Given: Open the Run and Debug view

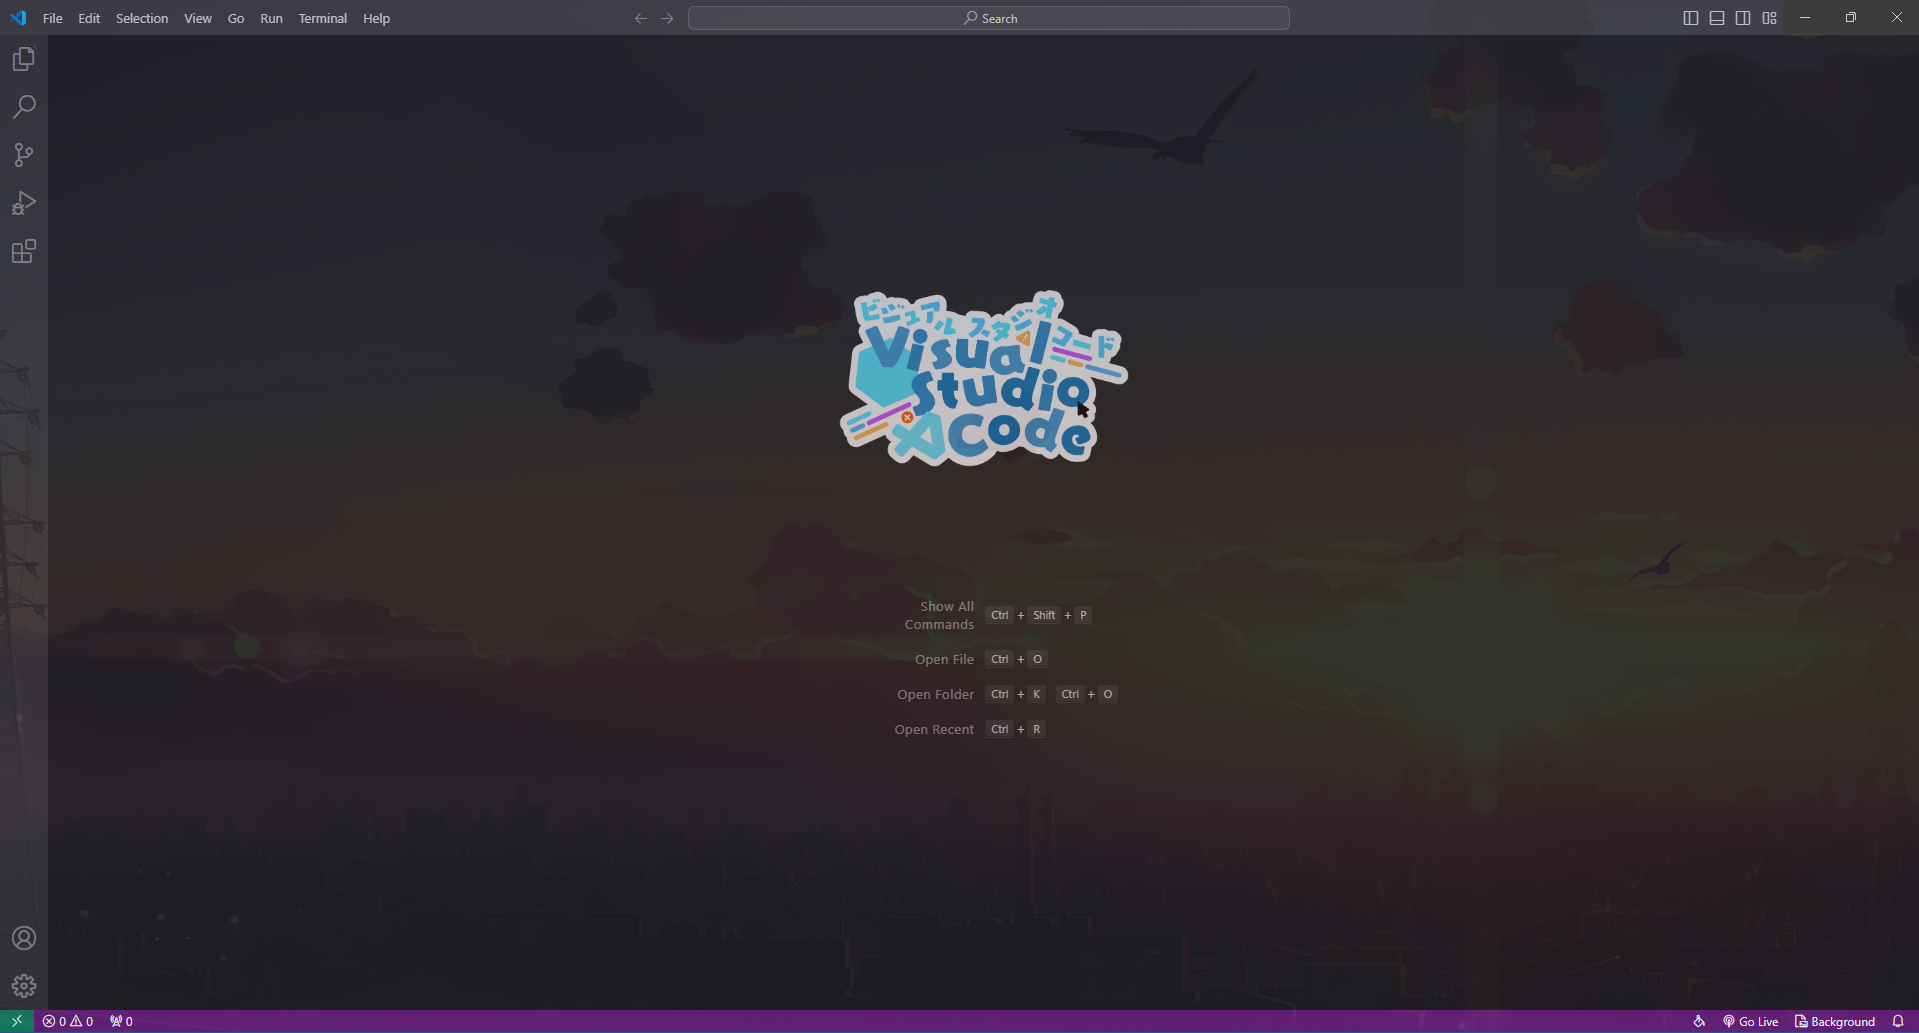Looking at the screenshot, I should [x=24, y=203].
